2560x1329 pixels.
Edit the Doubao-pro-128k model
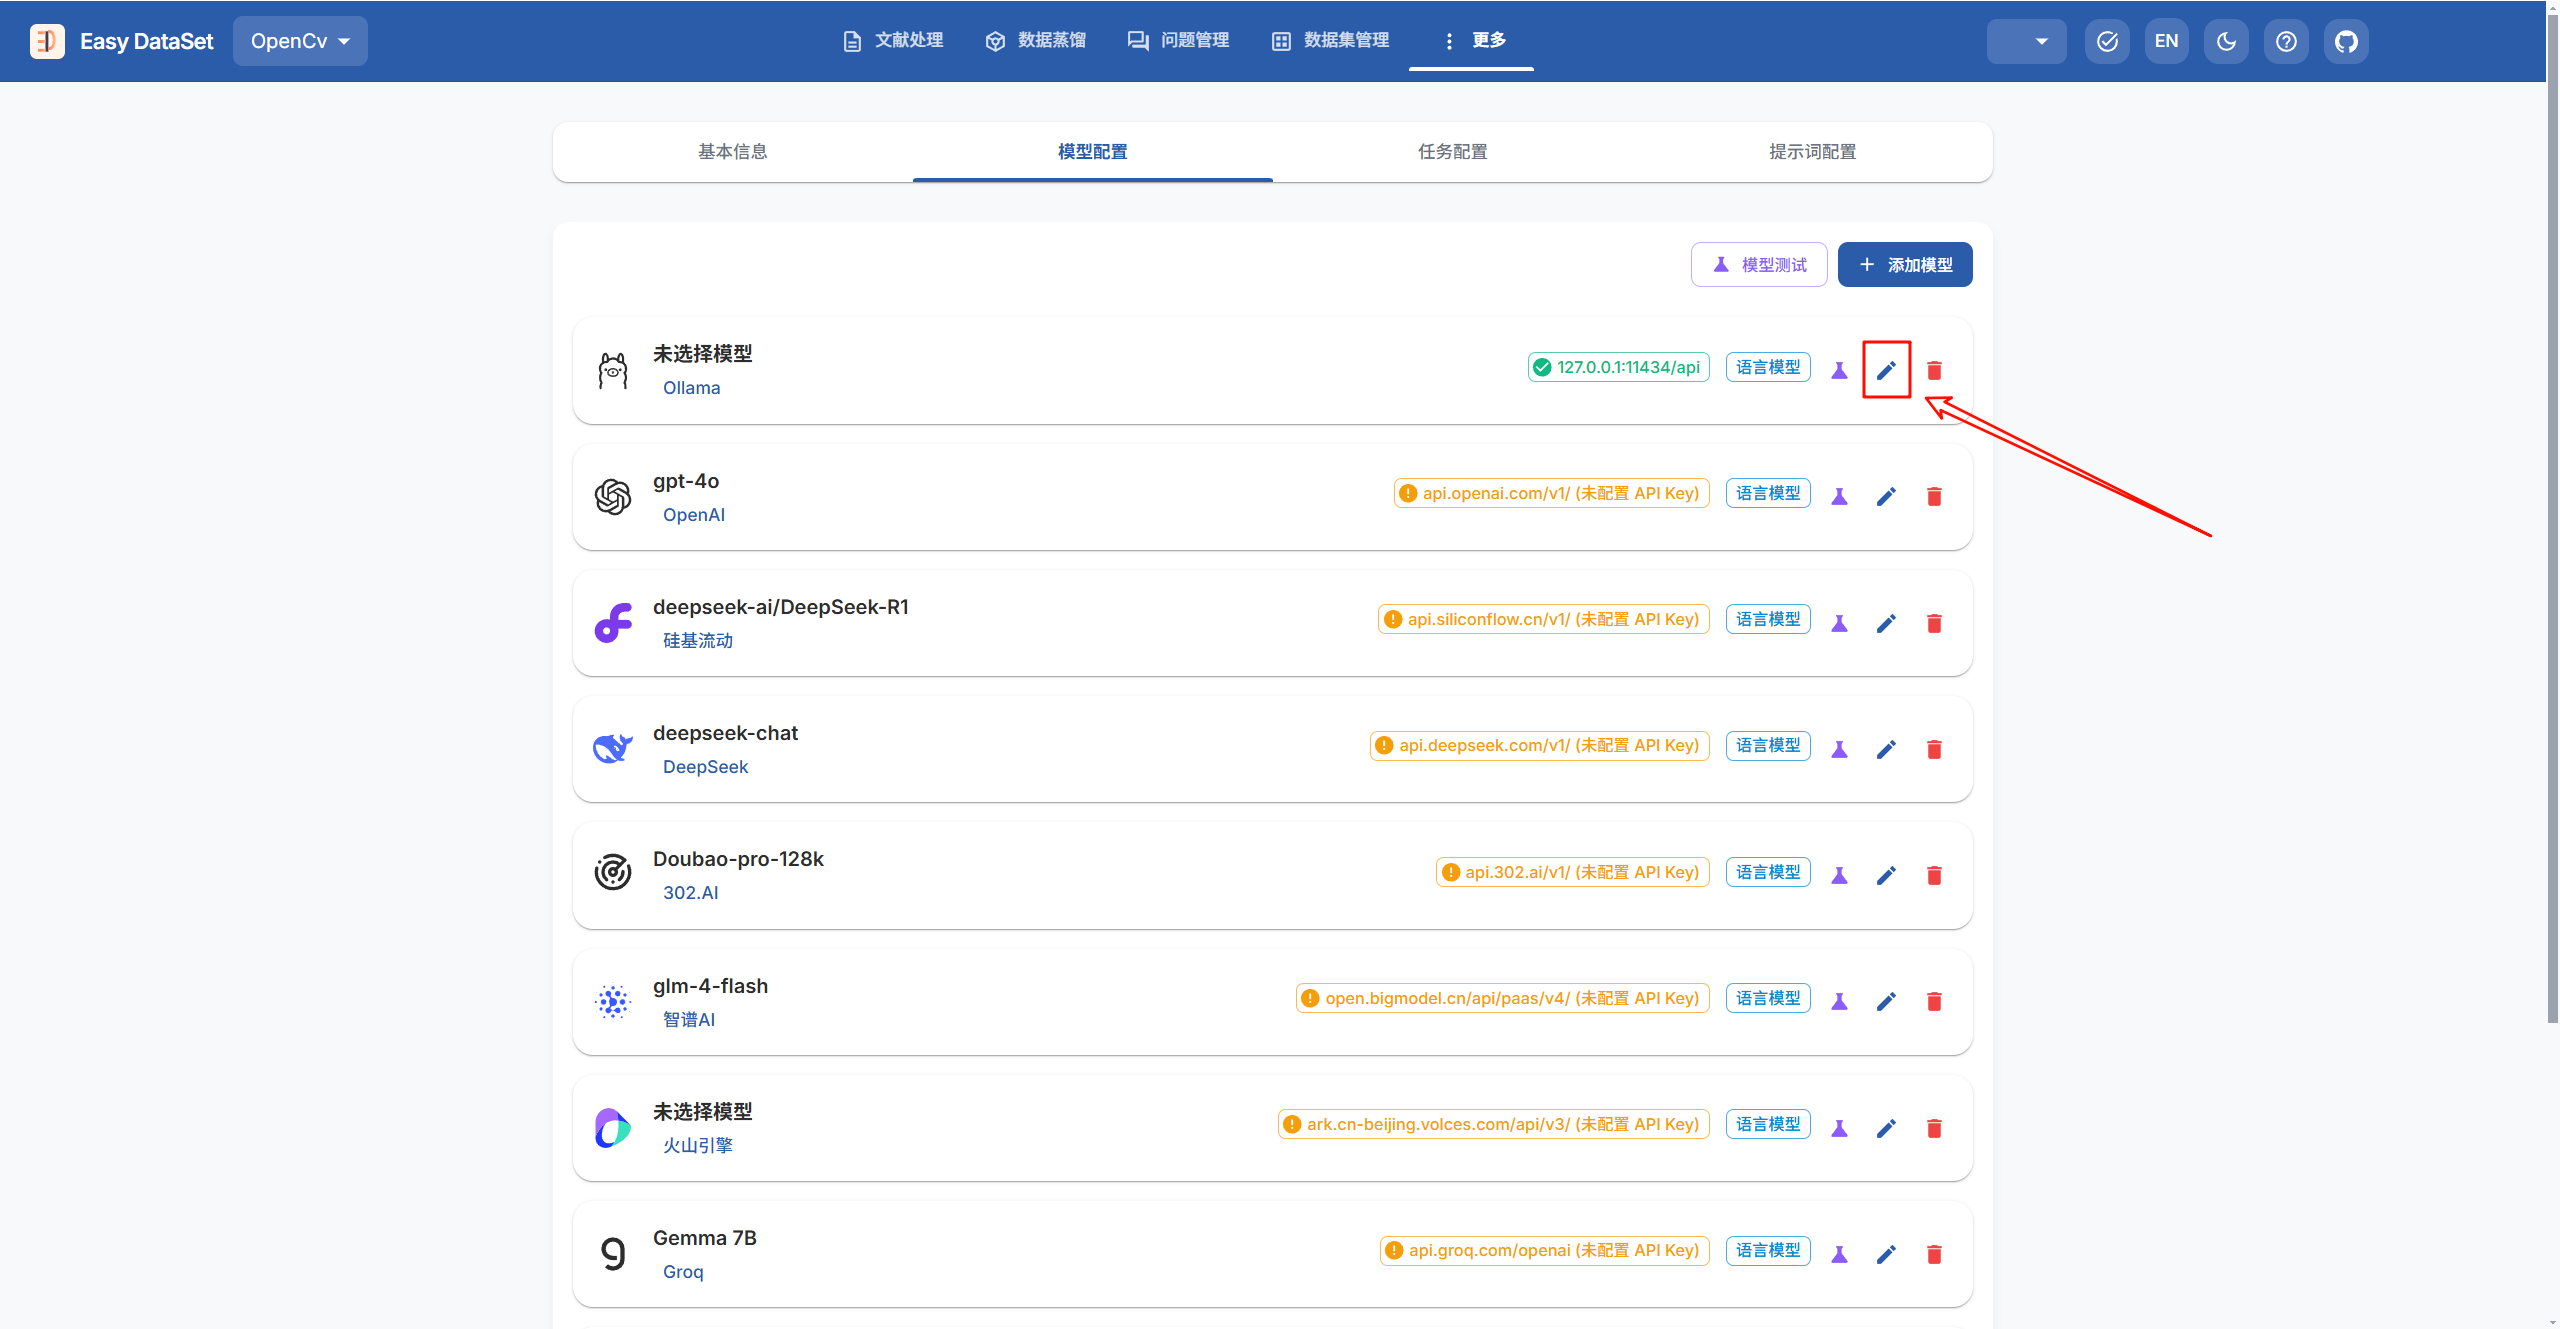click(1886, 875)
